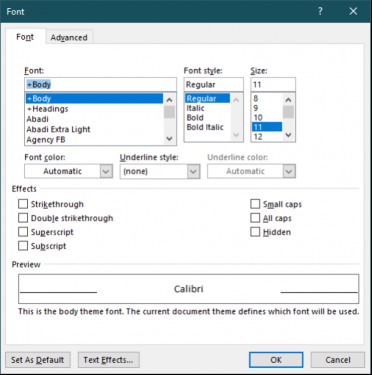372x375 pixels.
Task: Choose Abadi Extra Light font
Action: (94, 129)
